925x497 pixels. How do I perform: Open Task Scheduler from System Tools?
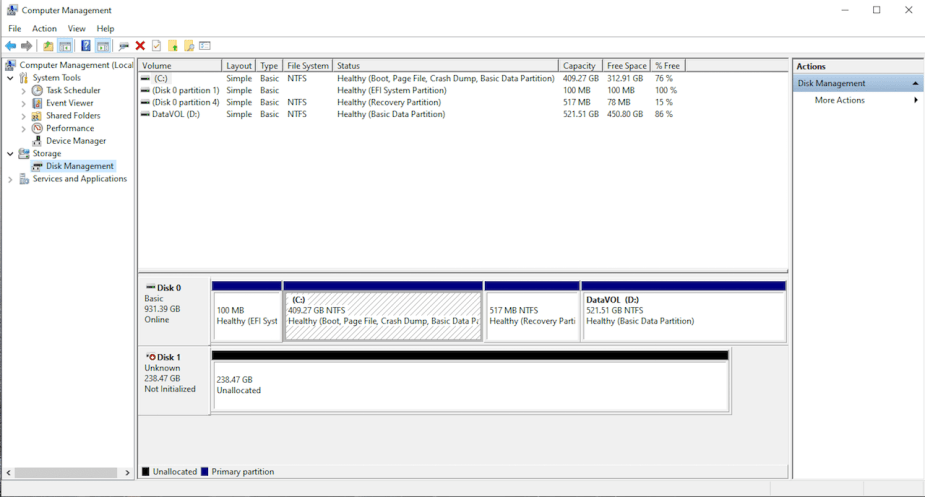73,90
